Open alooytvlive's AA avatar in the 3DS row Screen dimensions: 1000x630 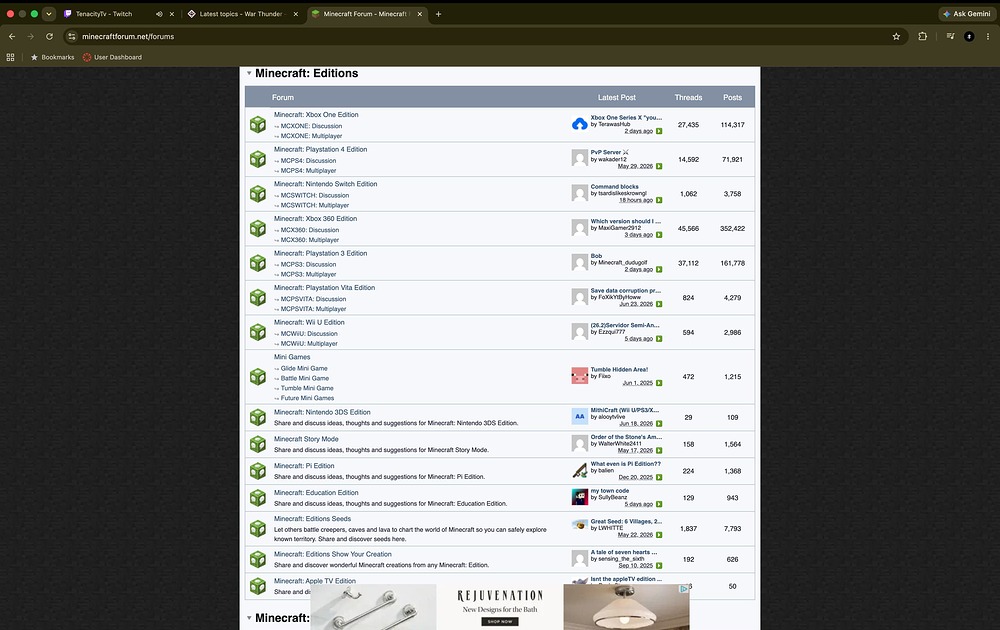coord(580,416)
